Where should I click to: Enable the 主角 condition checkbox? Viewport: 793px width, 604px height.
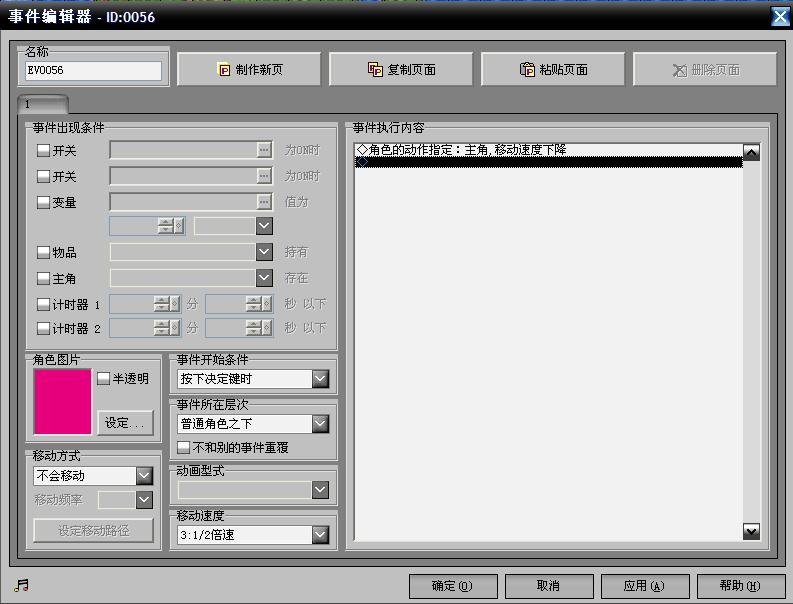[x=43, y=278]
